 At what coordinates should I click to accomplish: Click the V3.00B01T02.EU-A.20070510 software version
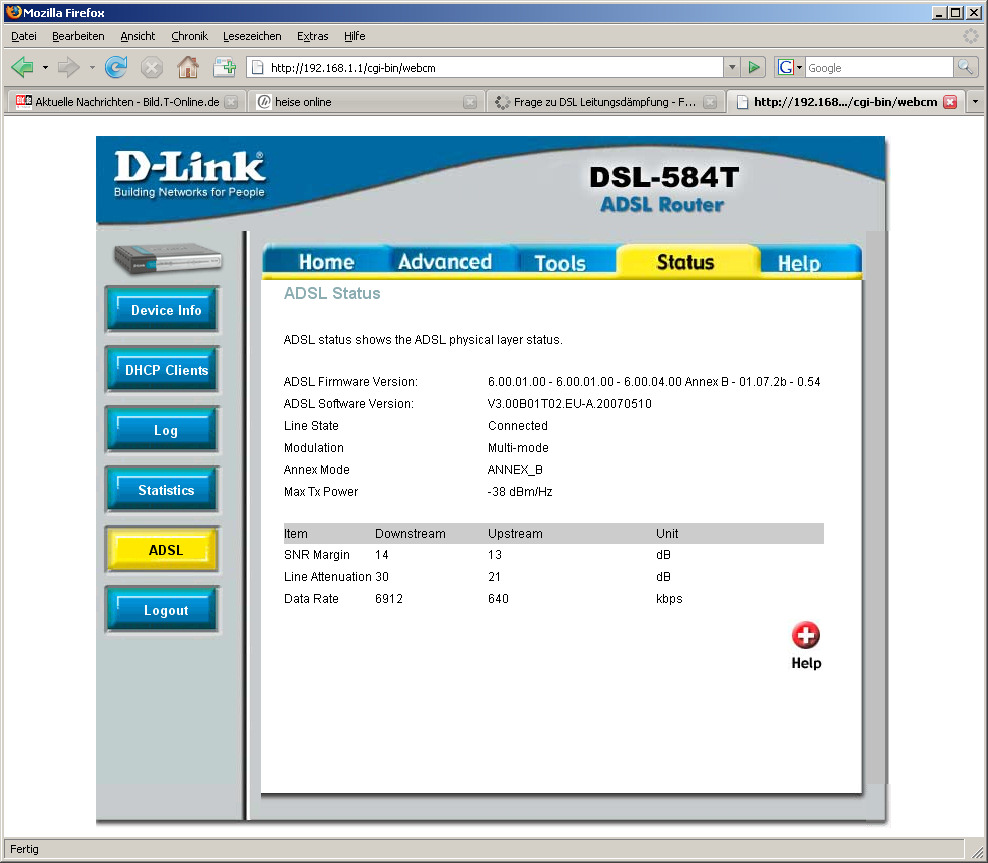coord(570,403)
